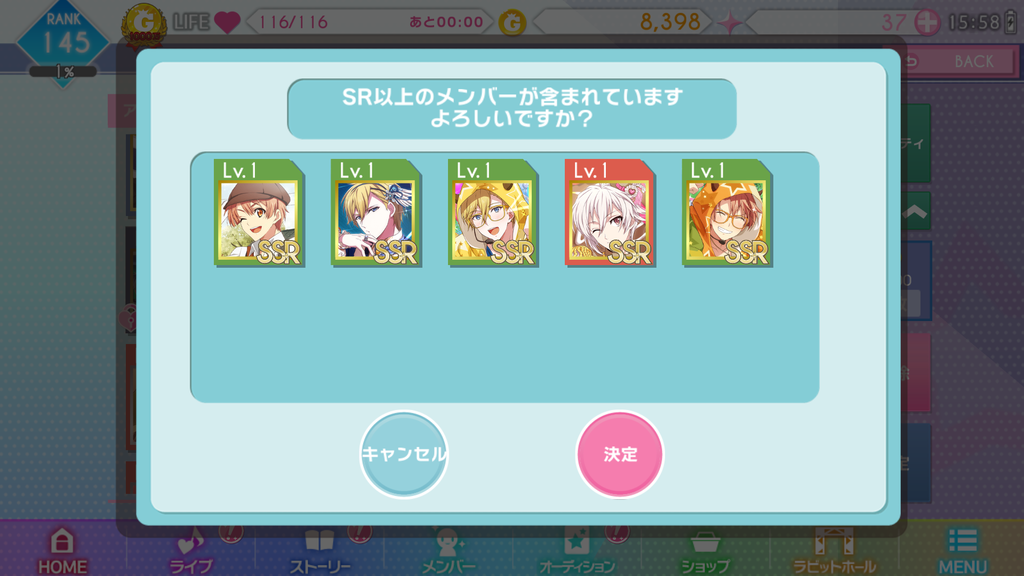Screen dimensions: 1024x576
Task: Tap the gold G coin icon
Action: pos(513,24)
